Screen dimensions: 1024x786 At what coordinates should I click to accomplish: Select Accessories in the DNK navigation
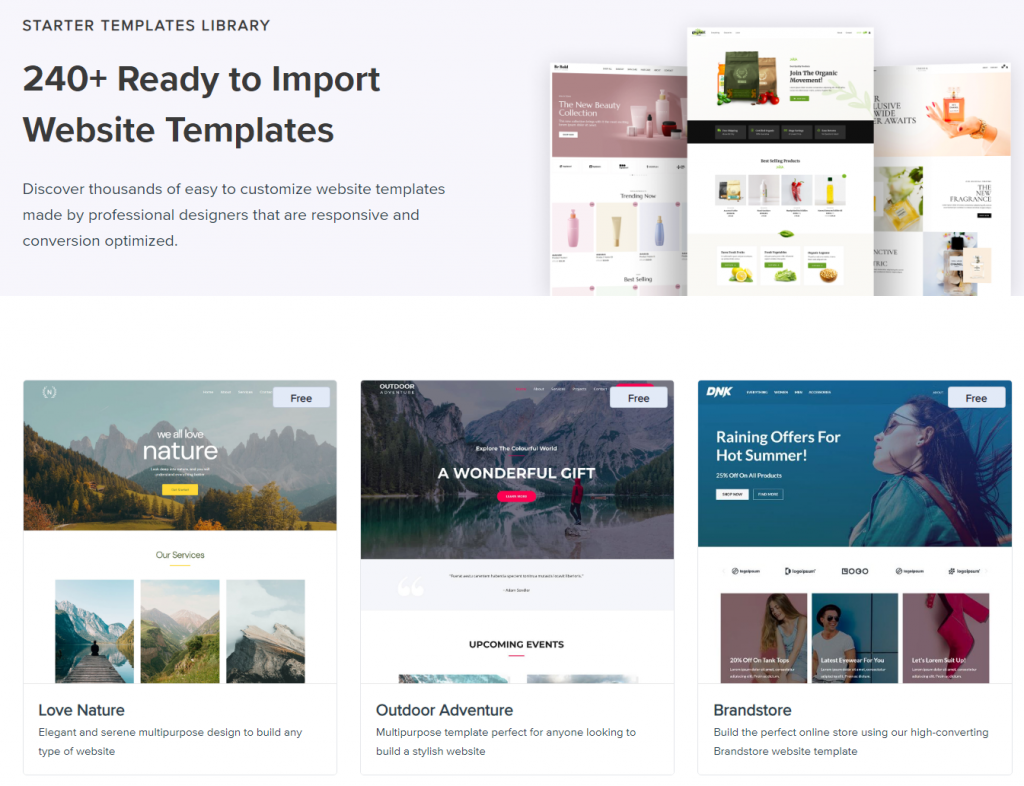pos(820,392)
